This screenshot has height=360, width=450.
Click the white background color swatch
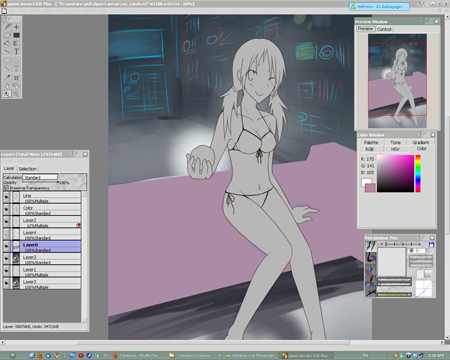366,182
